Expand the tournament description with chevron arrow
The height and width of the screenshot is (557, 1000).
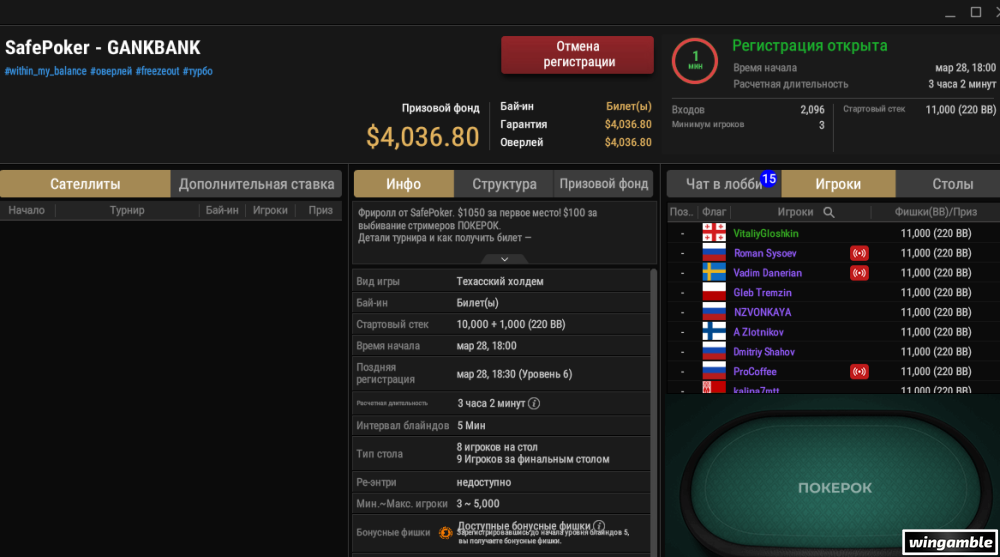(504, 259)
